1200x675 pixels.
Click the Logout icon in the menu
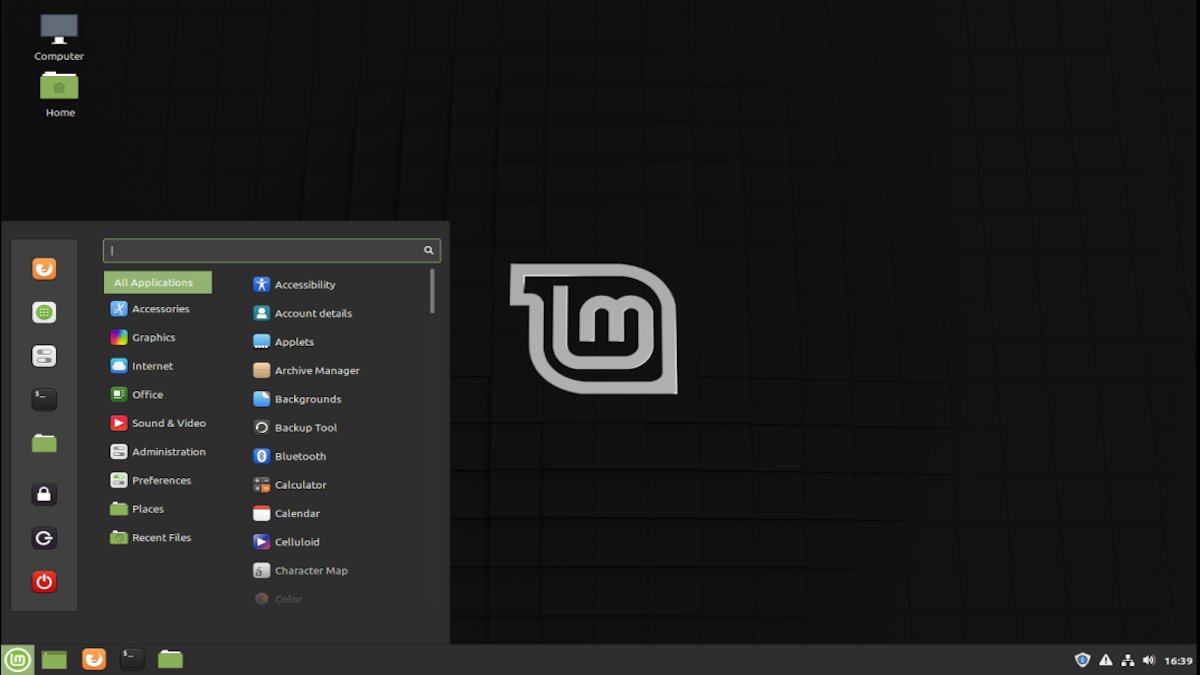pyautogui.click(x=44, y=538)
